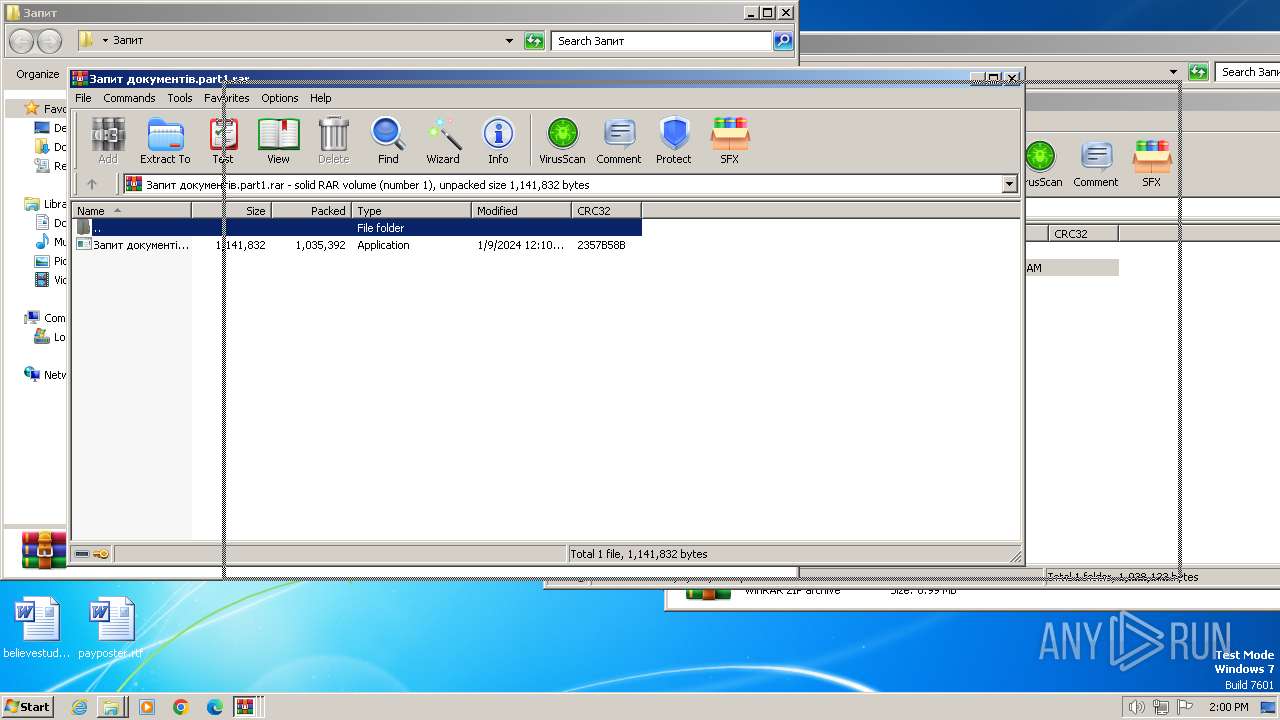This screenshot has width=1280, height=720.
Task: Open Chrome from taskbar
Action: tap(181, 707)
